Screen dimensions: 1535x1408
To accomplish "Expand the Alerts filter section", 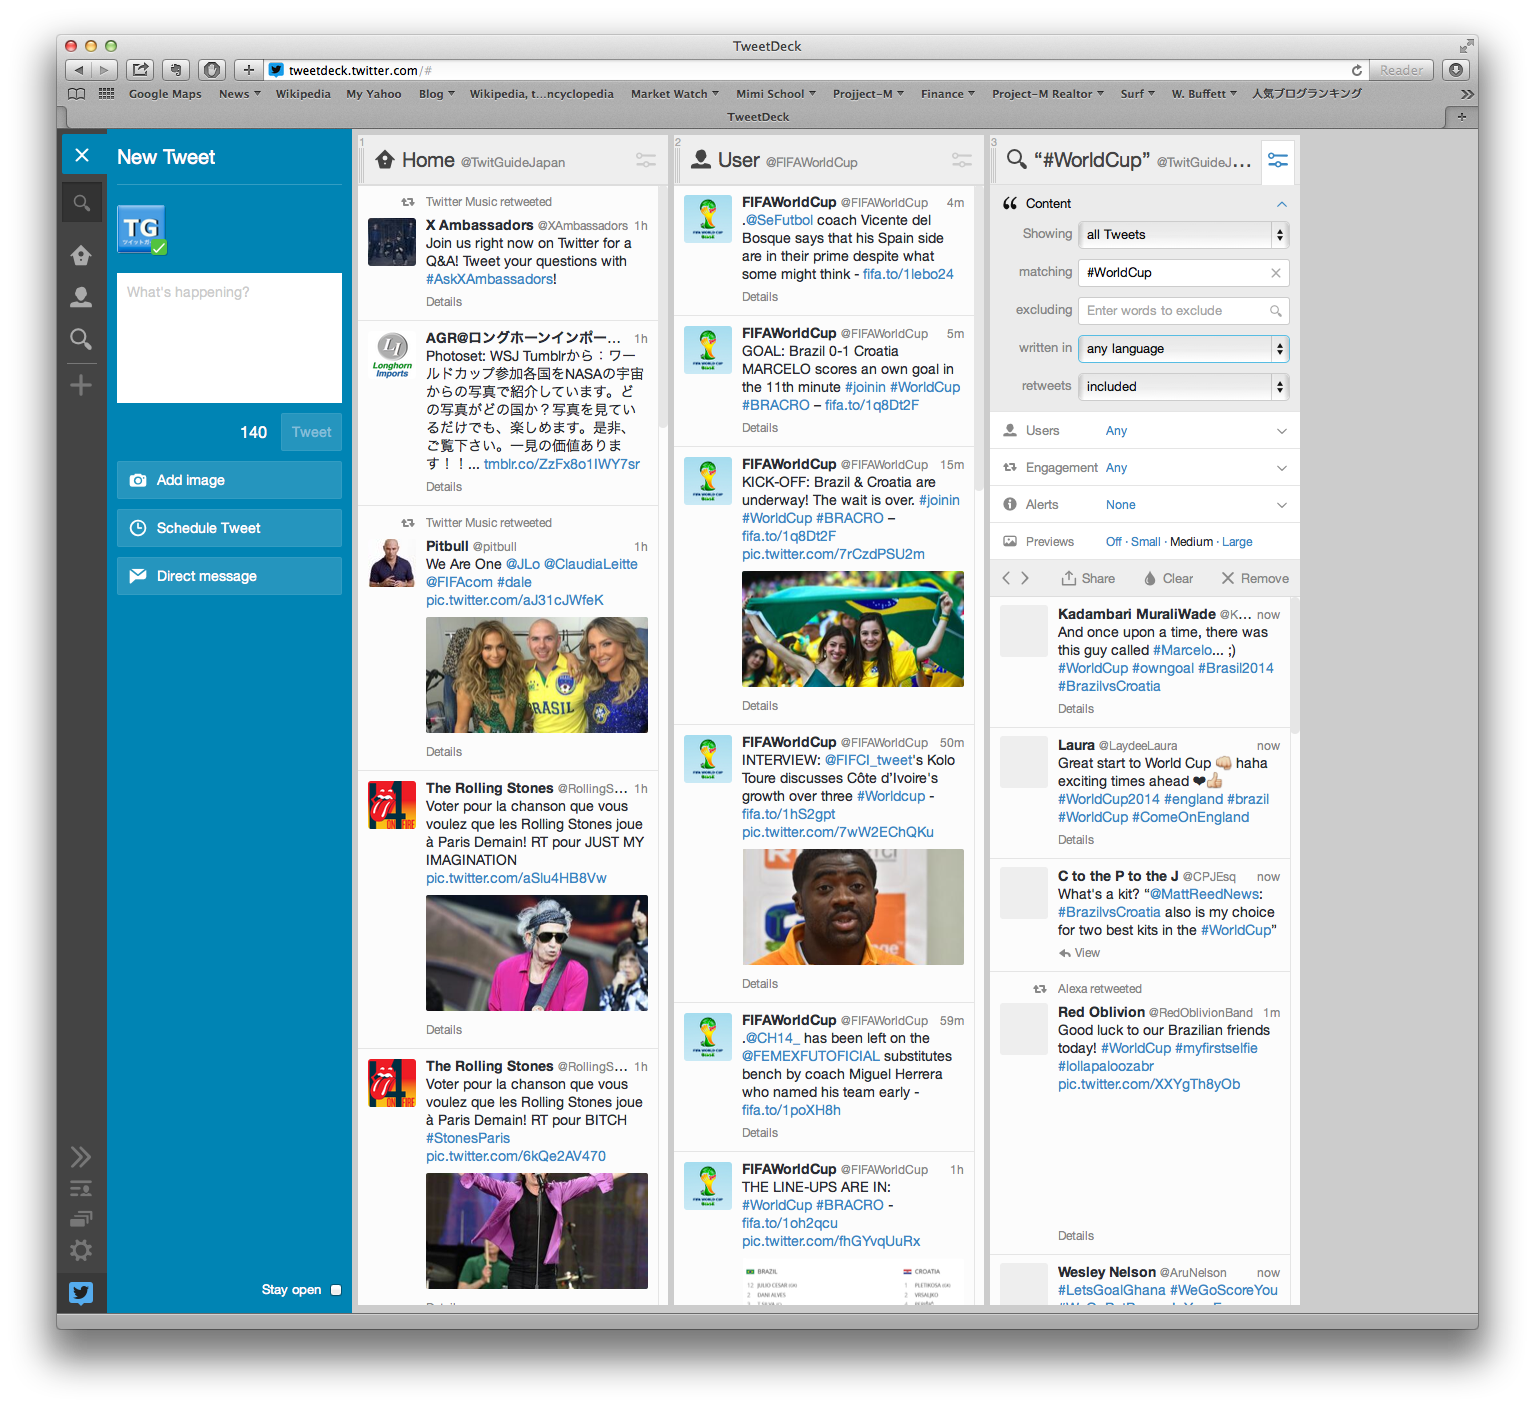I will [1145, 505].
